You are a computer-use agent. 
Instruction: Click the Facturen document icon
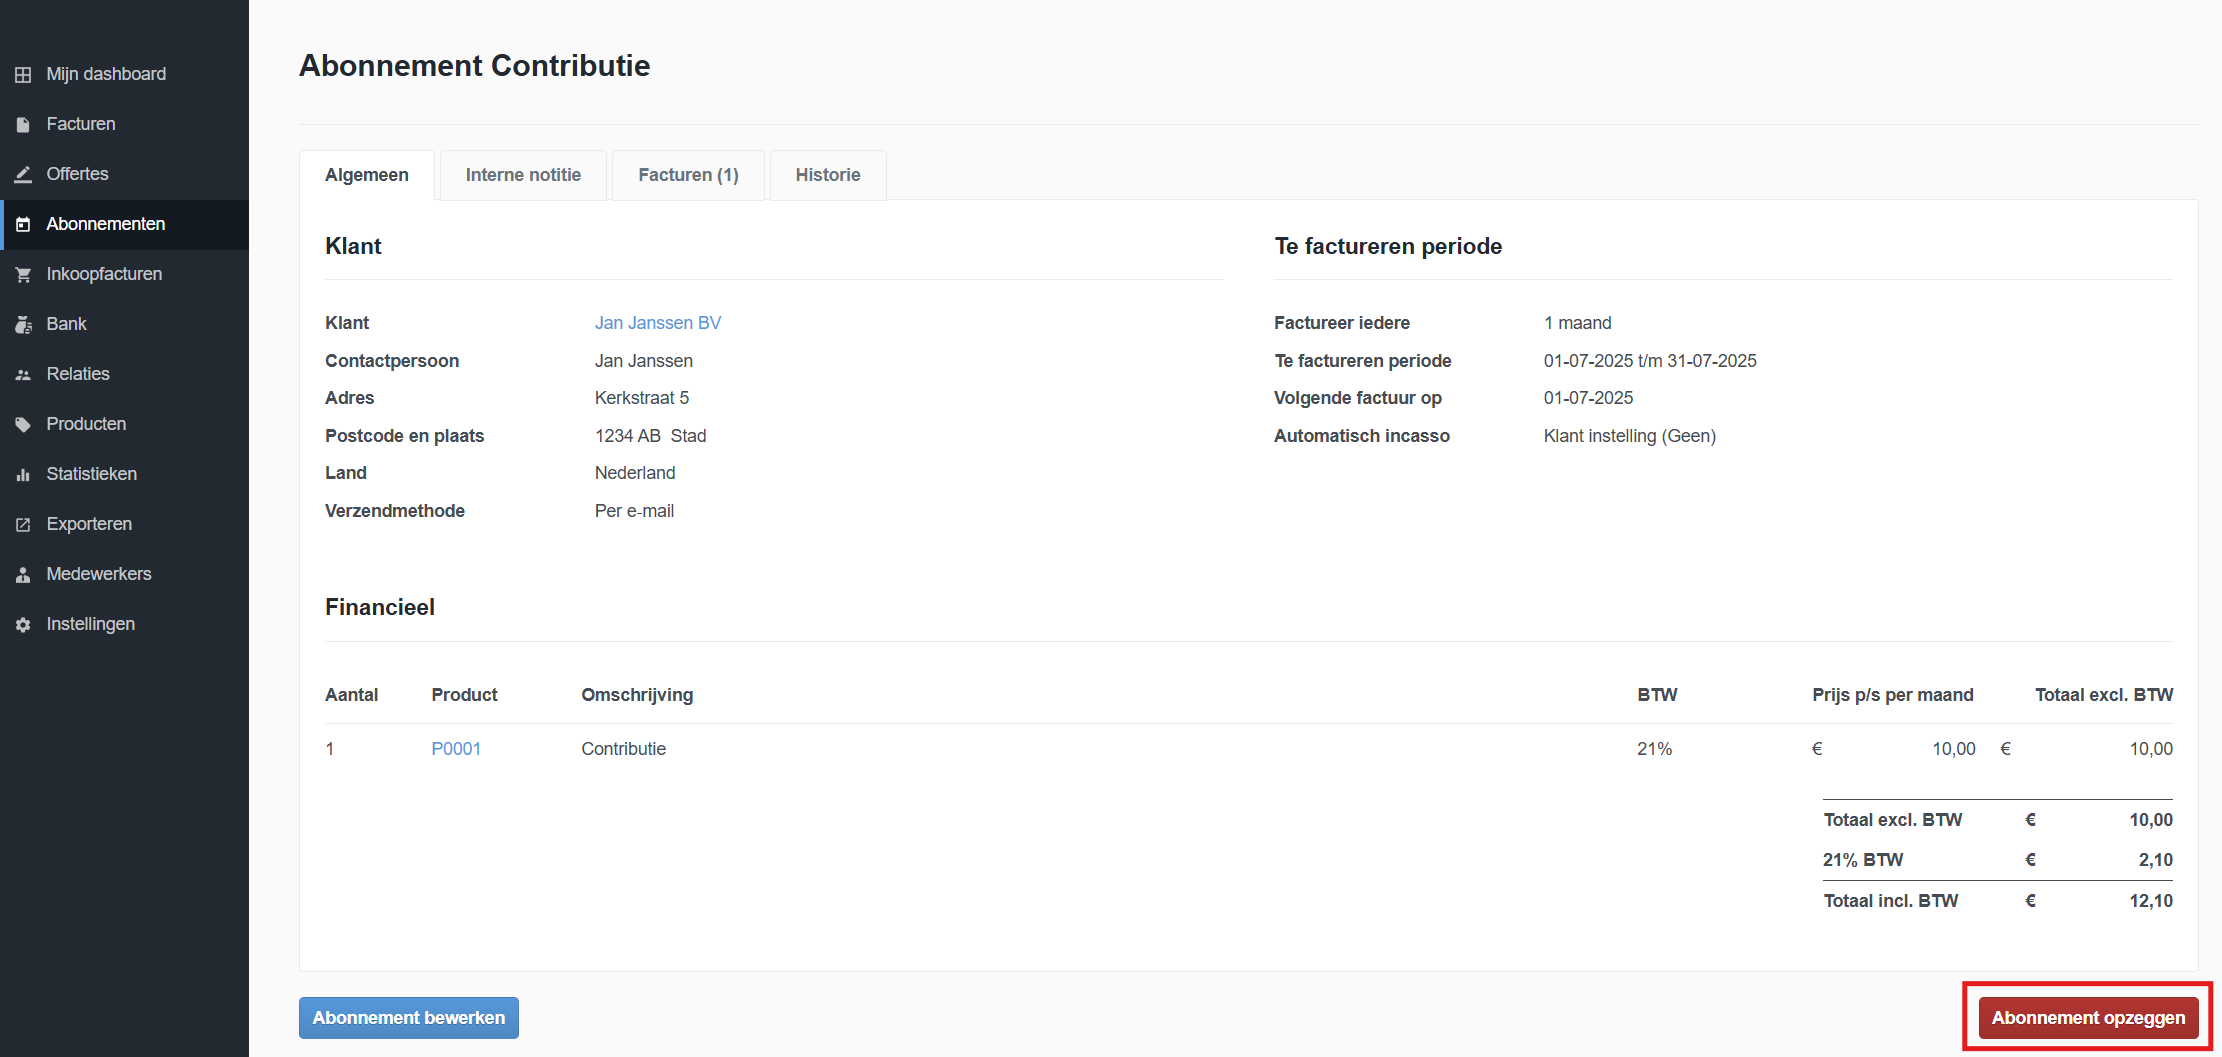point(23,125)
